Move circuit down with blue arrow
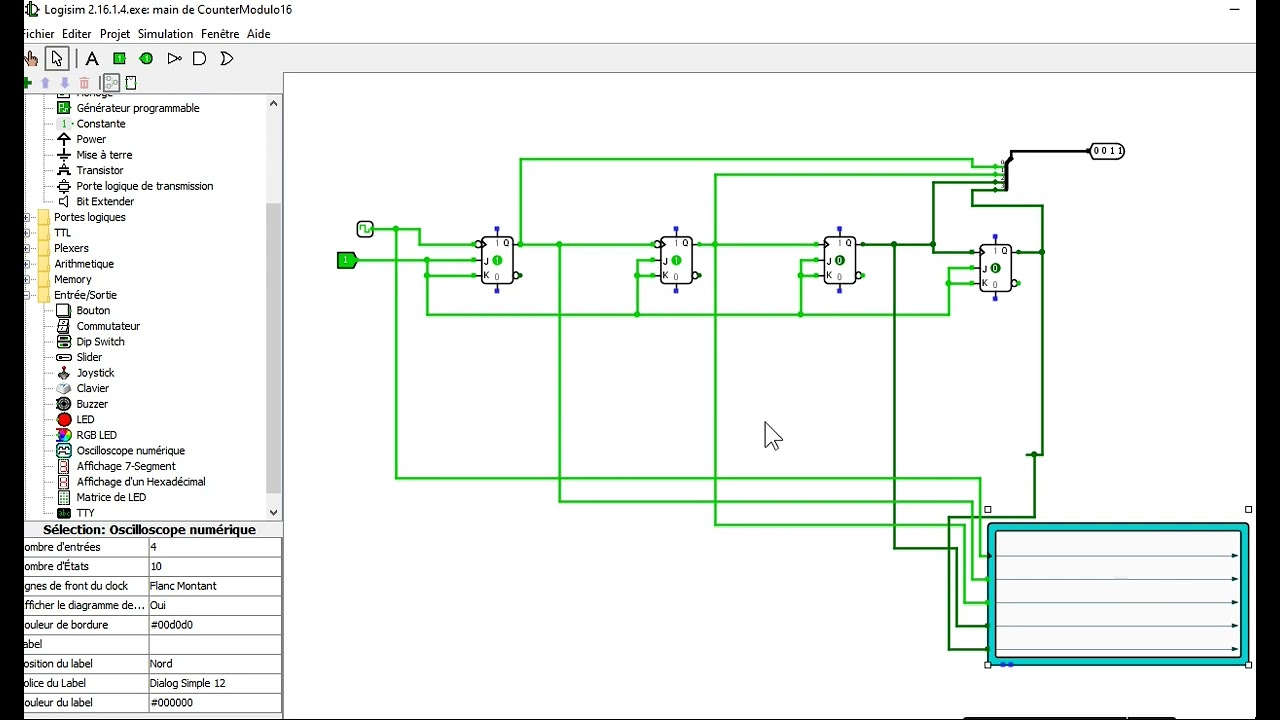 coord(65,83)
